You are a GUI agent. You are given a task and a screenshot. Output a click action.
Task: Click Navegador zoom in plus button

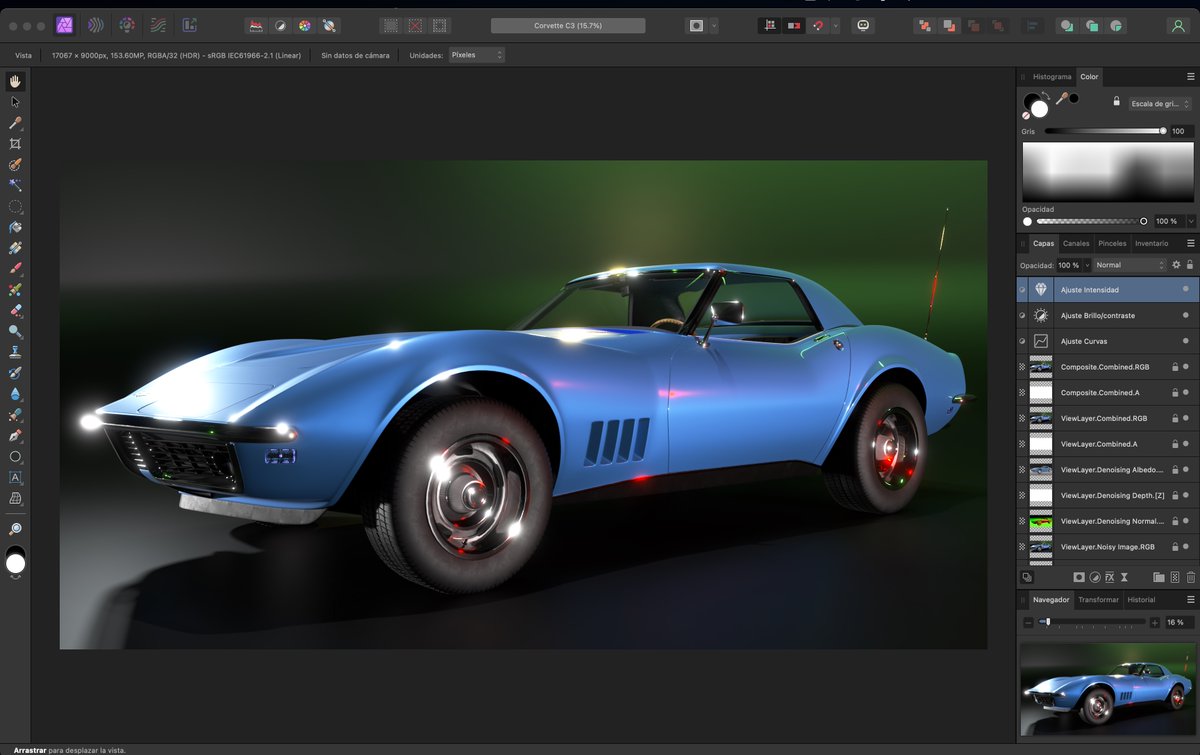click(1155, 622)
